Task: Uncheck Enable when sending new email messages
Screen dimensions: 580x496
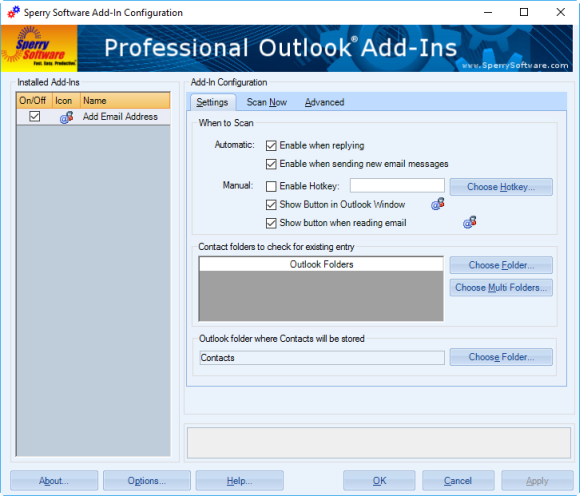Action: click(271, 164)
